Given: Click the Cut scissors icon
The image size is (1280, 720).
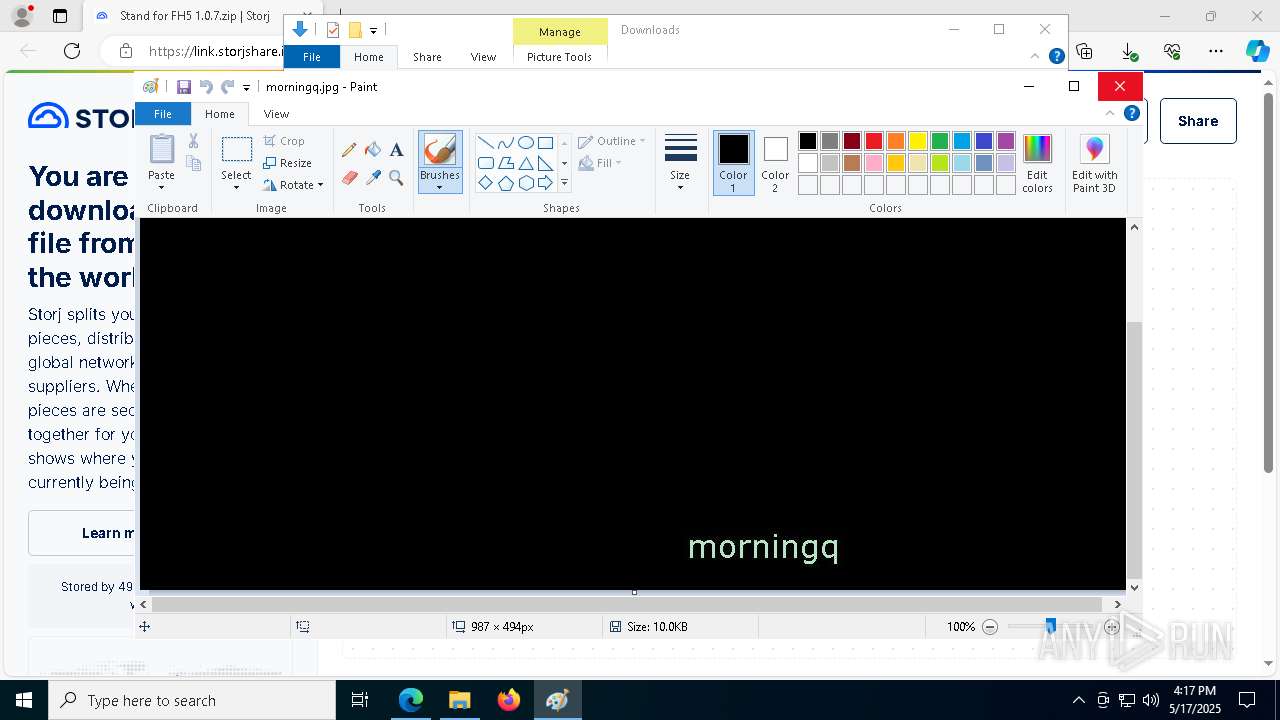Looking at the screenshot, I should (194, 141).
